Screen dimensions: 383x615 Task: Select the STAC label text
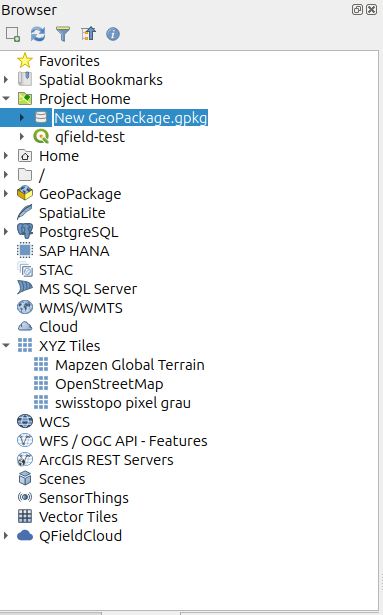[x=56, y=270]
